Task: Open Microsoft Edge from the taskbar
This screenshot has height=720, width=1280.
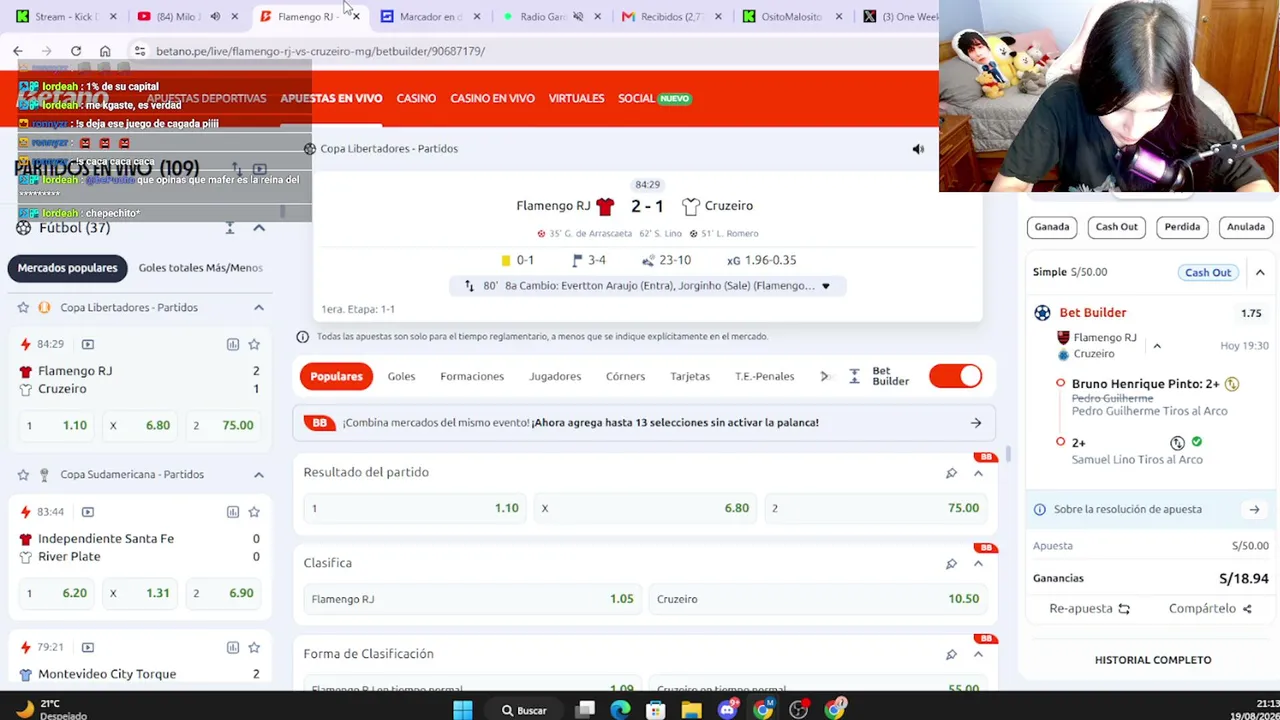Action: tap(621, 710)
